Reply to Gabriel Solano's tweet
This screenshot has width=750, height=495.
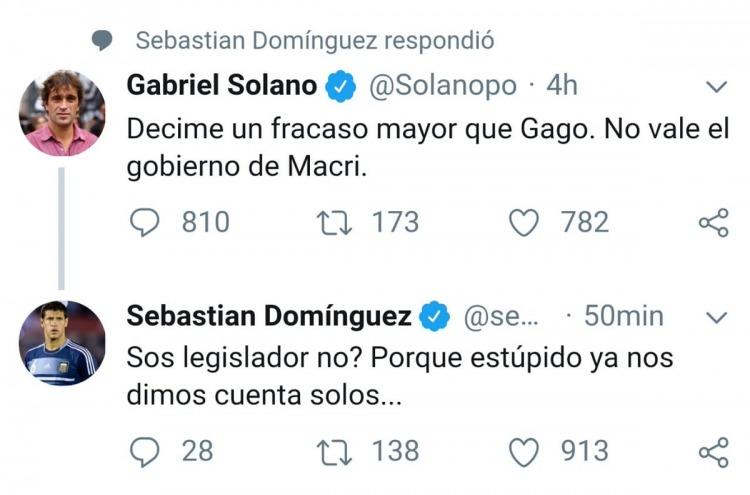click(144, 223)
